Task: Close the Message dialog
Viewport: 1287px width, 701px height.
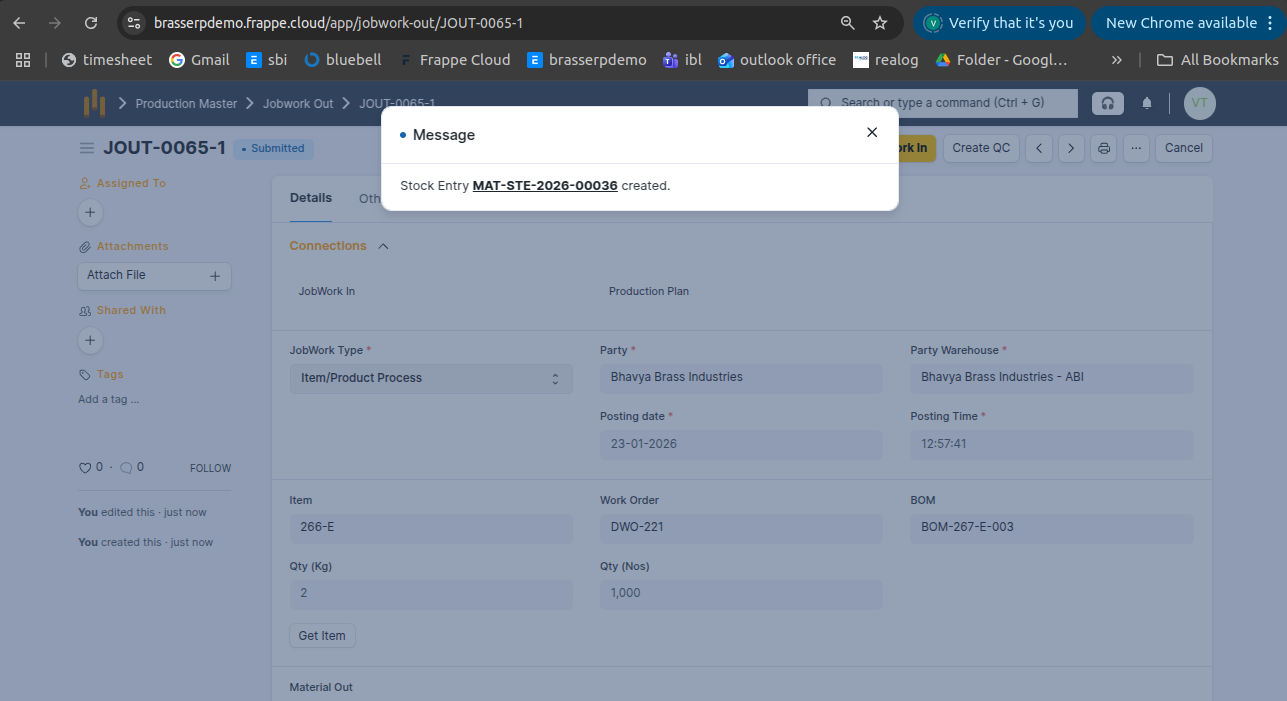Action: click(x=872, y=132)
